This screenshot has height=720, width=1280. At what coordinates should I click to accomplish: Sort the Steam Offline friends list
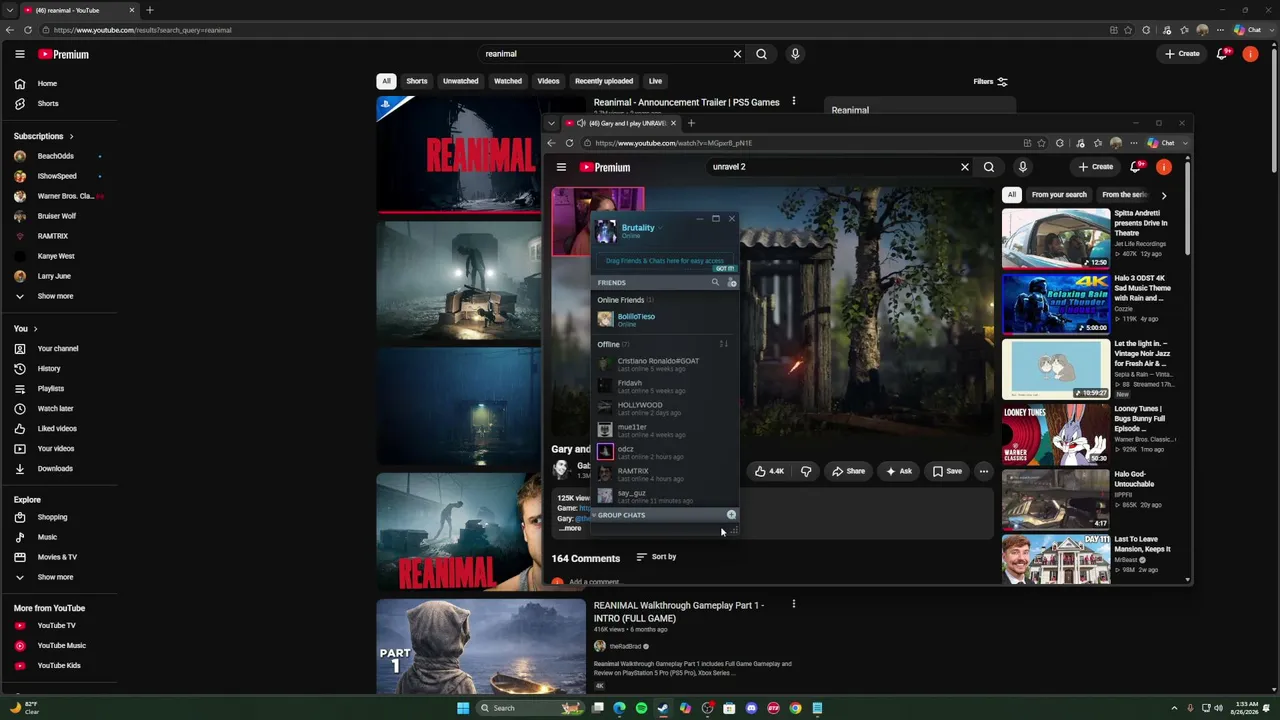[x=723, y=344]
